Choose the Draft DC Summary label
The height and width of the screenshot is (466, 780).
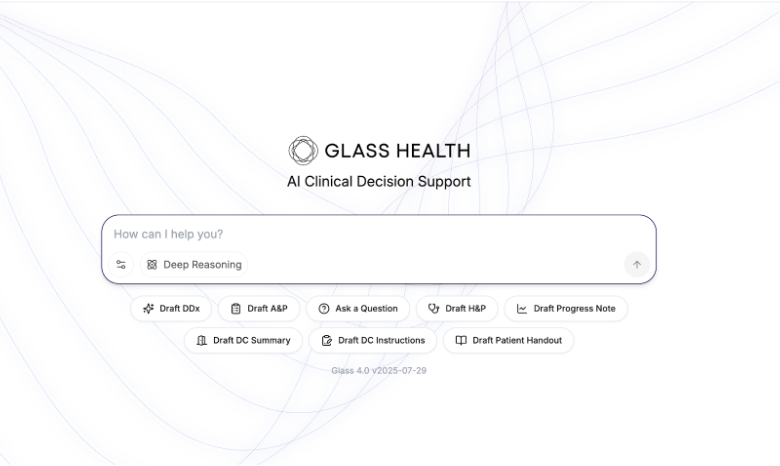pyautogui.click(x=251, y=340)
